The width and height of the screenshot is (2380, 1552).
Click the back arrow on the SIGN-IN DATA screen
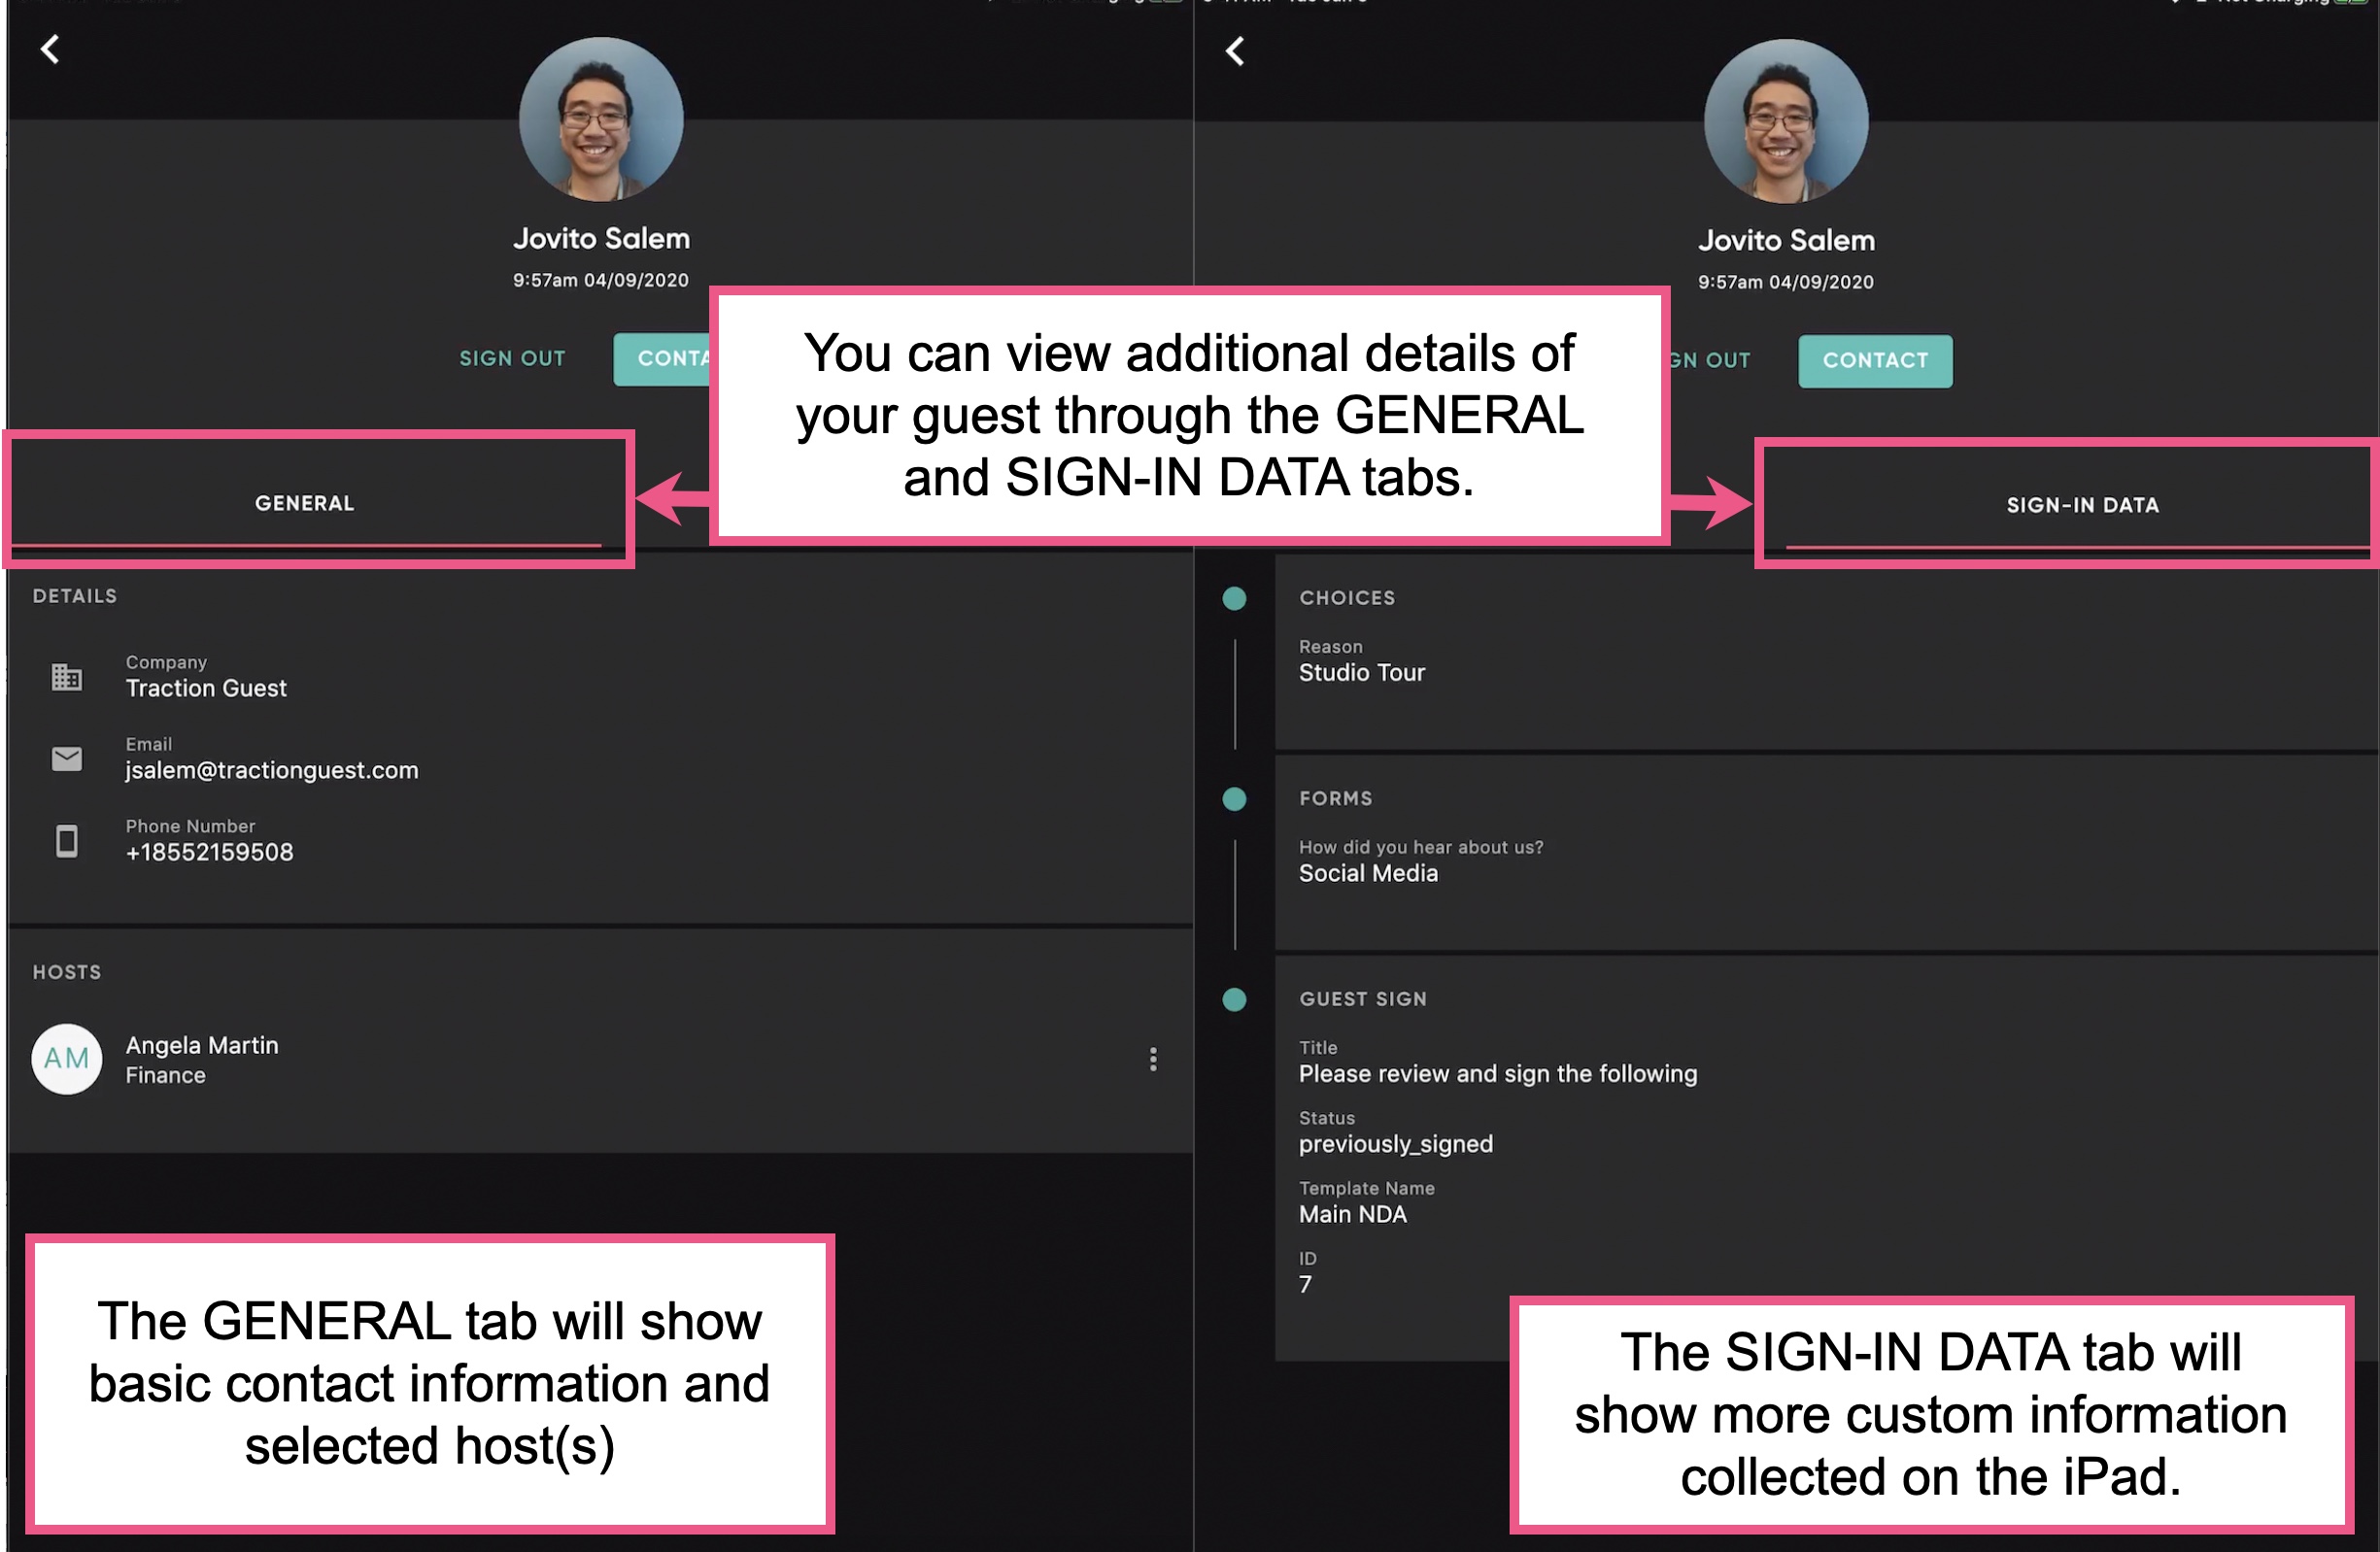pos(1236,51)
